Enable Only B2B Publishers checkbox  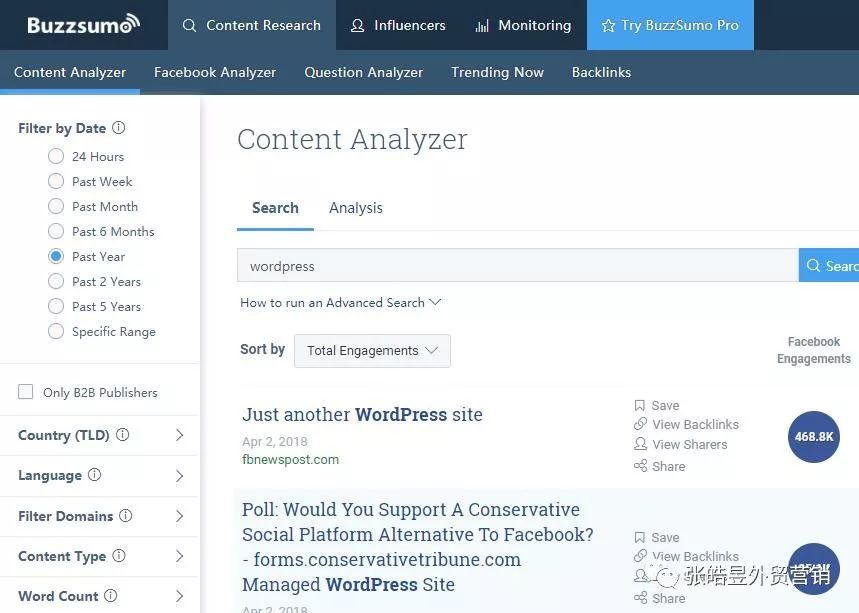(x=26, y=392)
